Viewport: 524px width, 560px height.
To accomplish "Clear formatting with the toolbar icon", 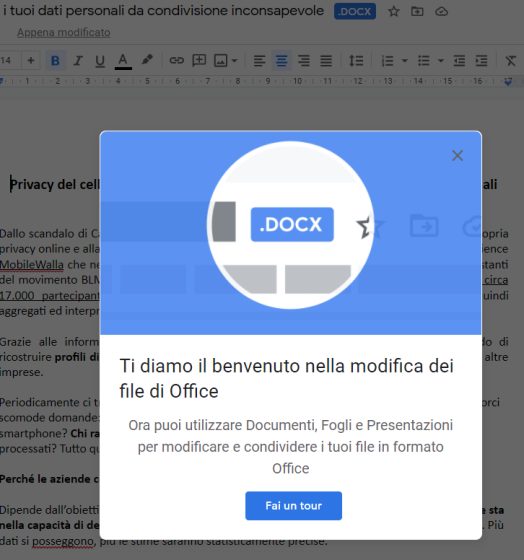I will [510, 60].
